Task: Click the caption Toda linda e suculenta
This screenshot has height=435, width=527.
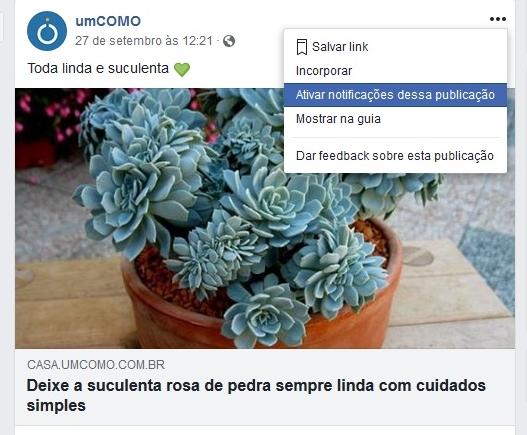Action: point(98,69)
